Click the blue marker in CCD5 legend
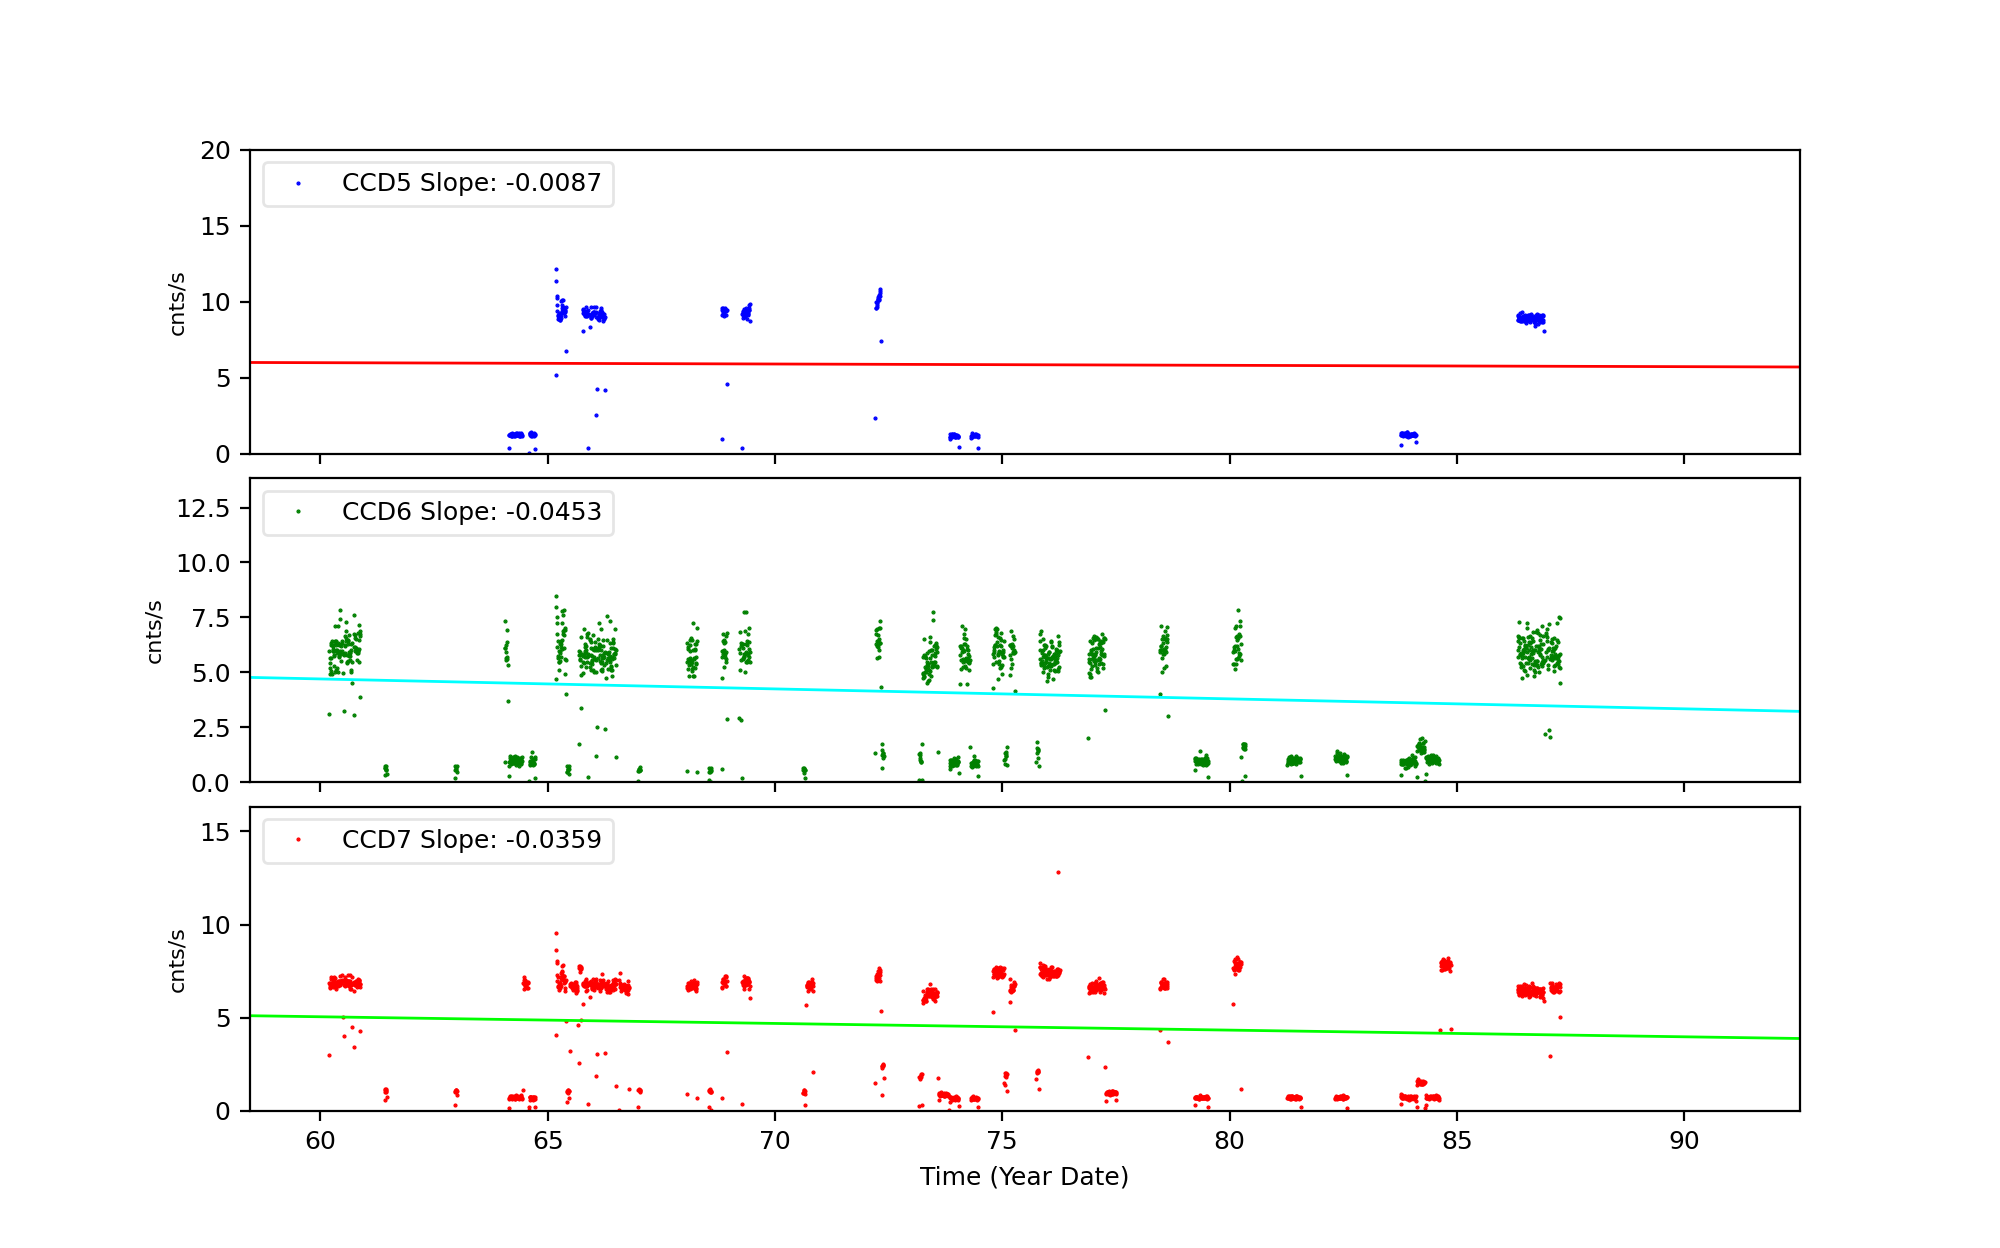 coord(298,184)
